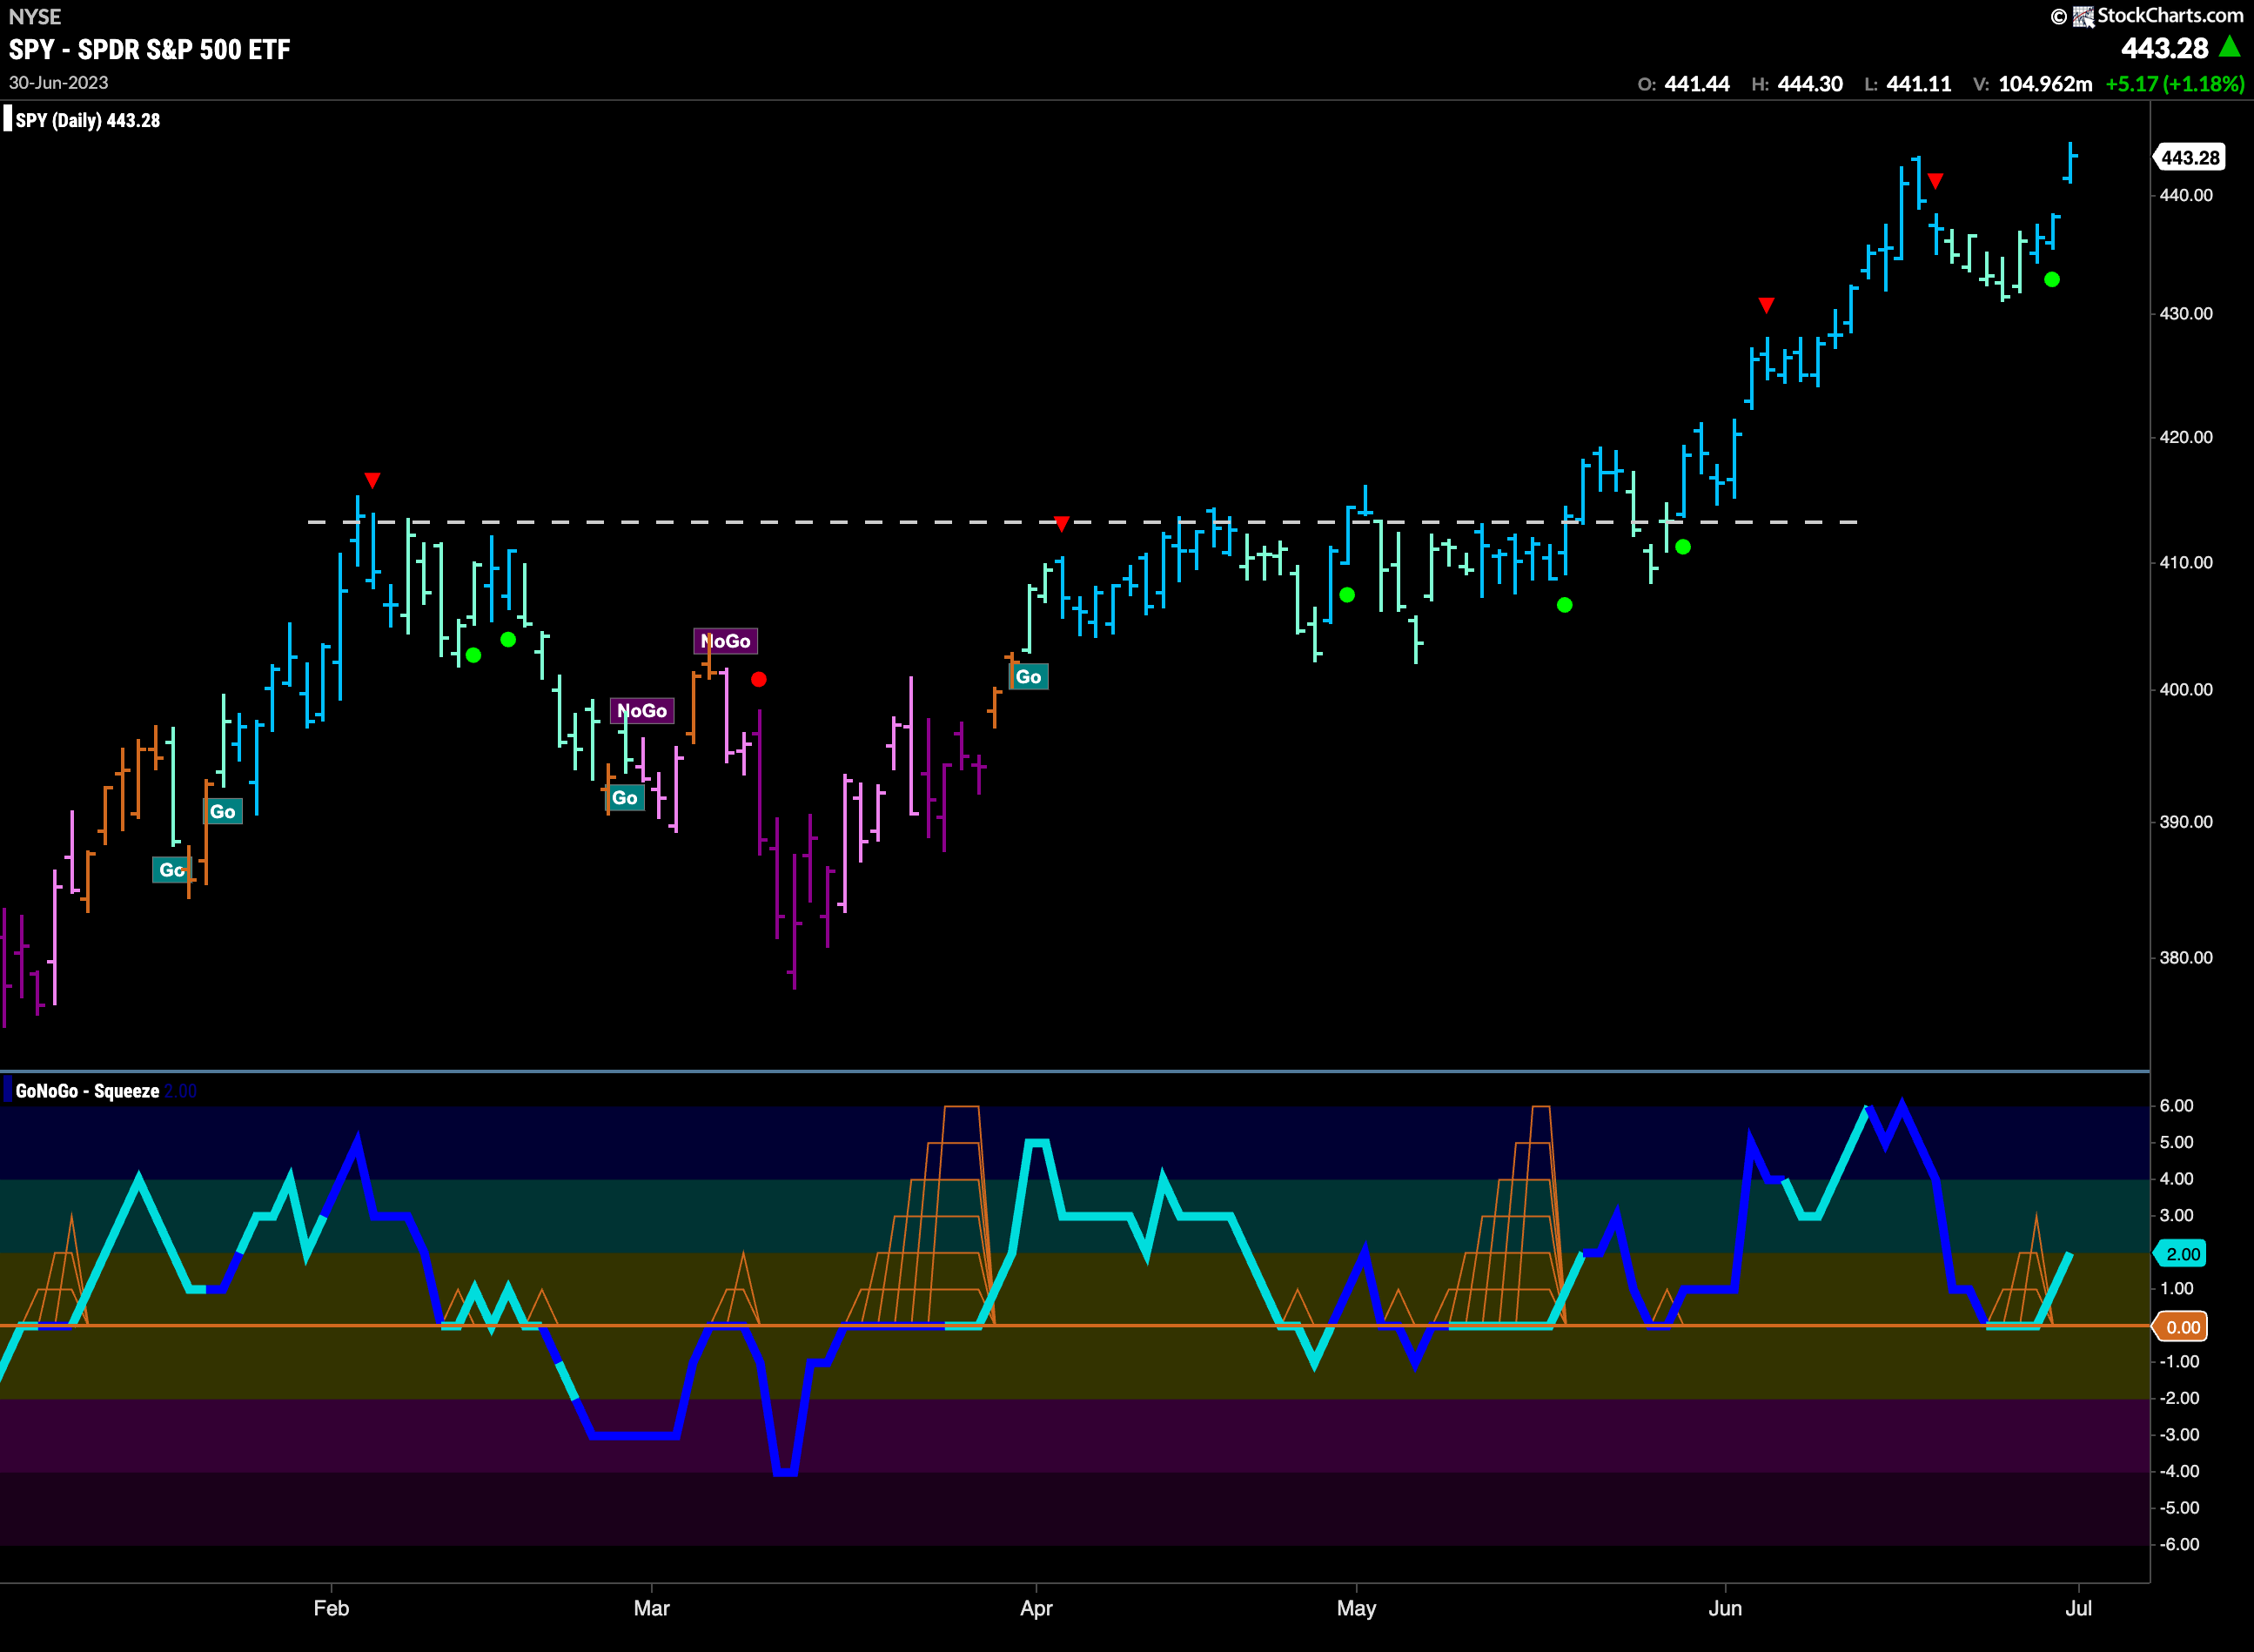Click the cyan 2.00 oscillator value tag
This screenshot has height=1652, width=2254.
coord(2182,1254)
